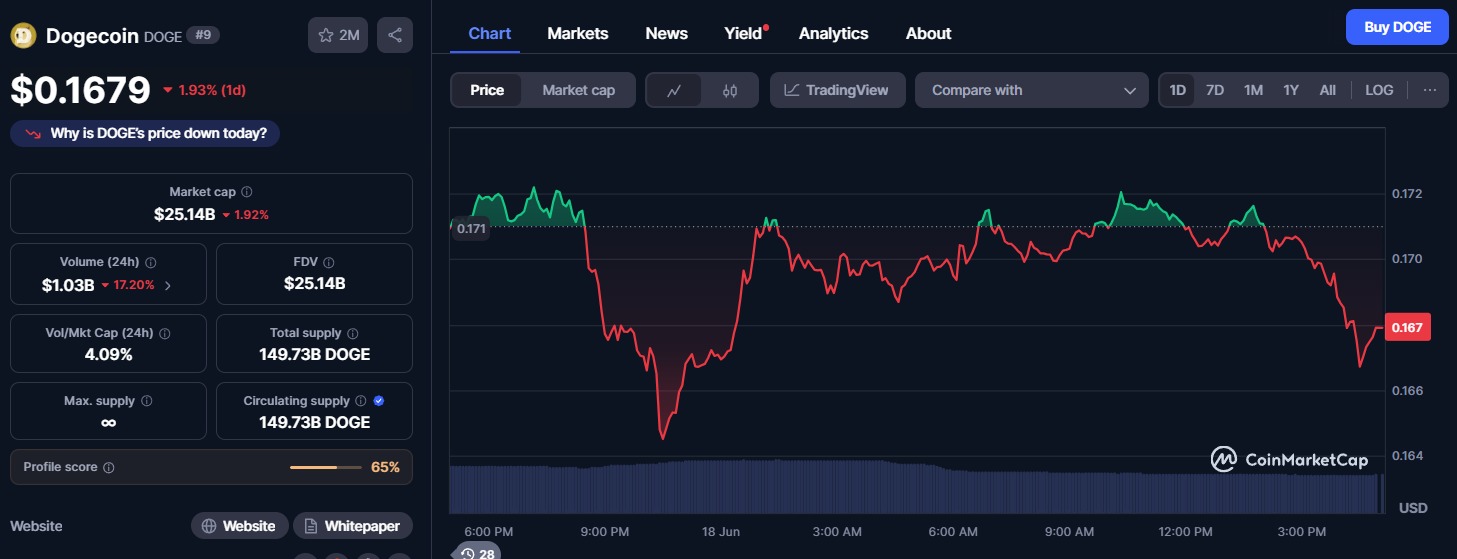Switch chart to Market cap view
The image size is (1457, 559).
coord(579,90)
